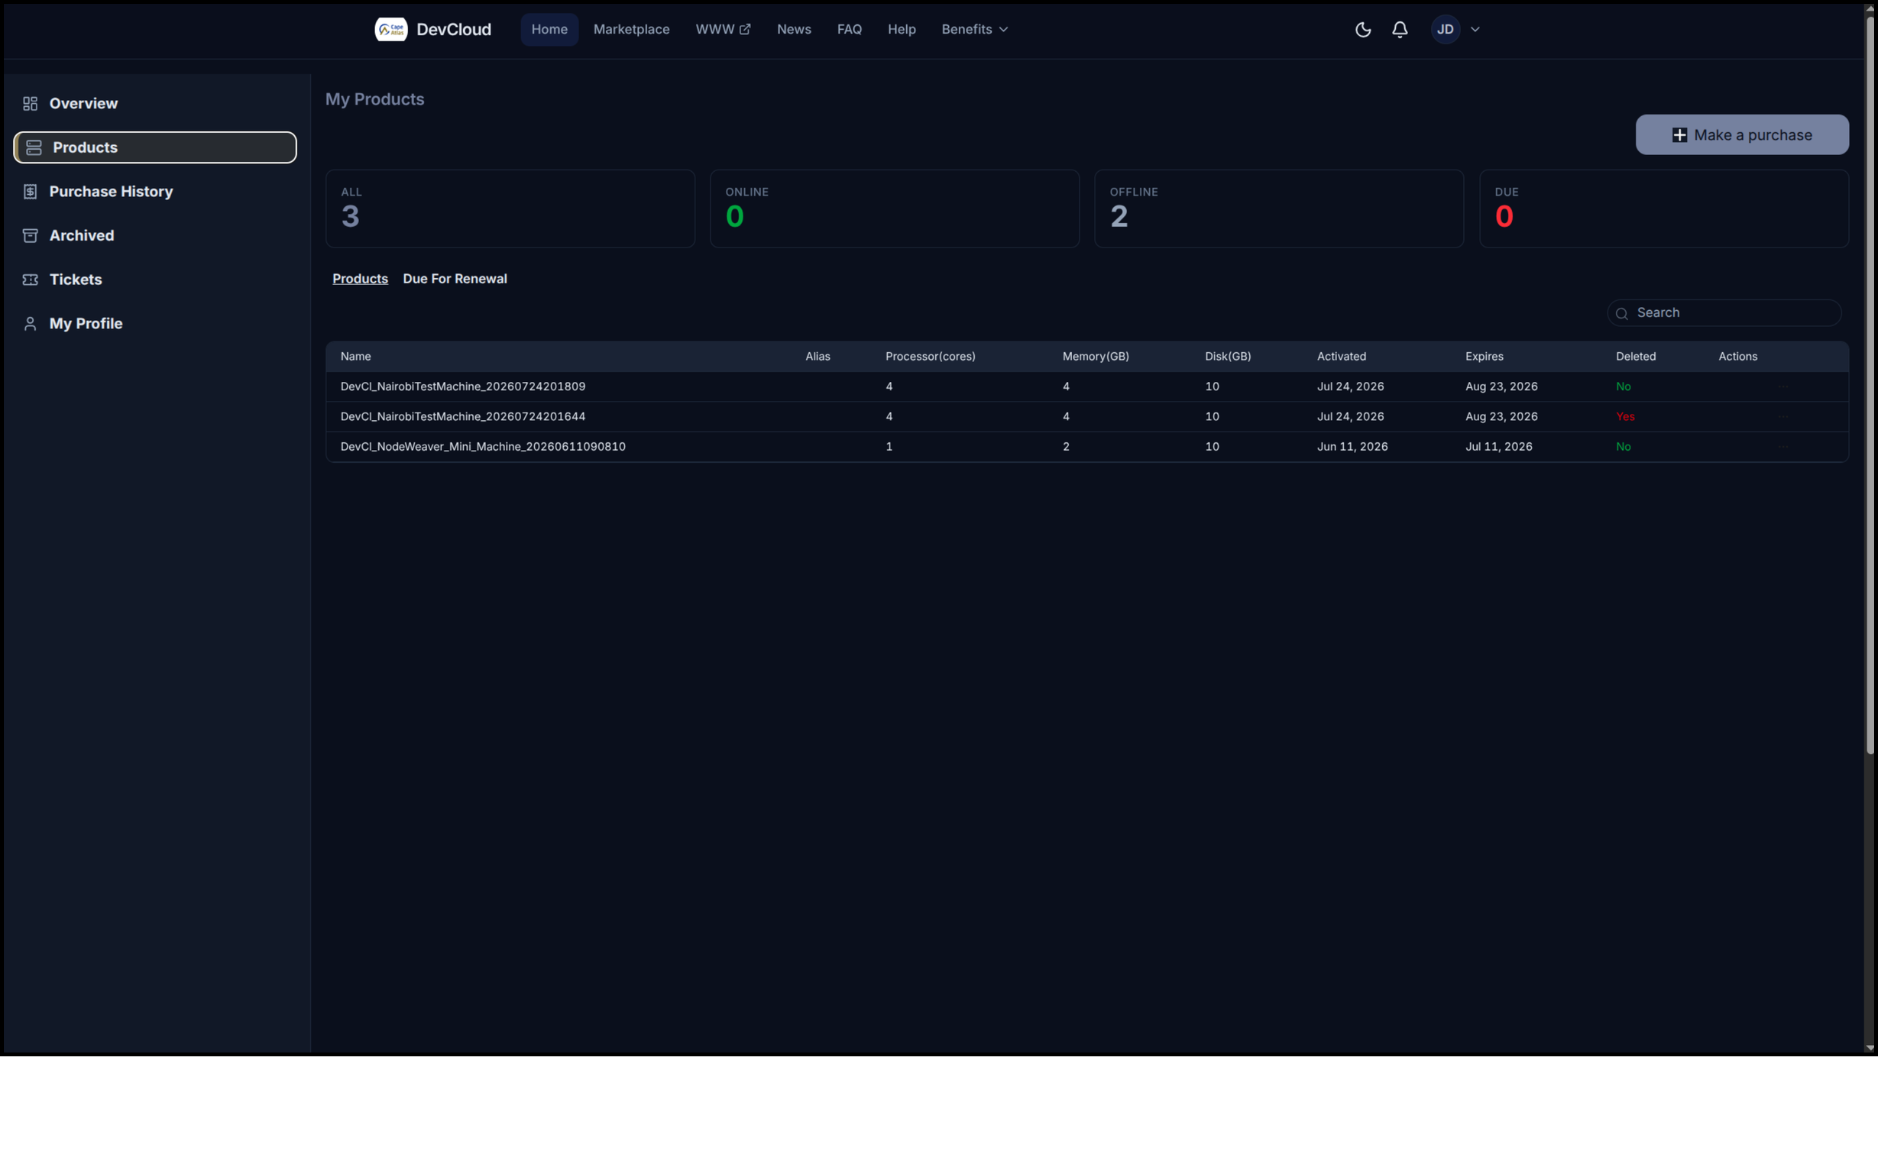This screenshot has width=1878, height=1168.
Task: Click the DevCloud logo icon
Action: 390,29
